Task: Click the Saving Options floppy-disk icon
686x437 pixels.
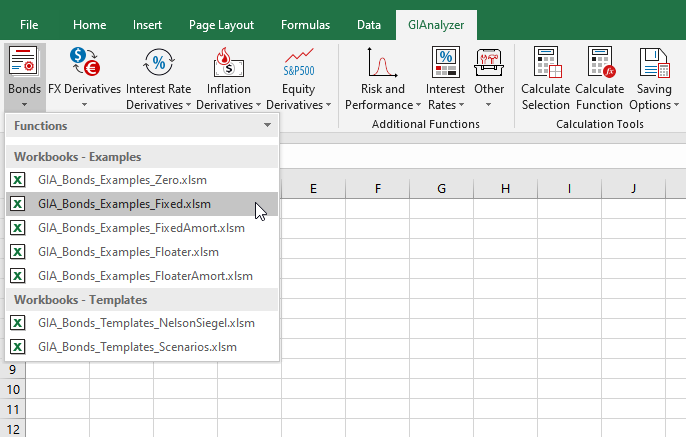Action: tap(654, 62)
